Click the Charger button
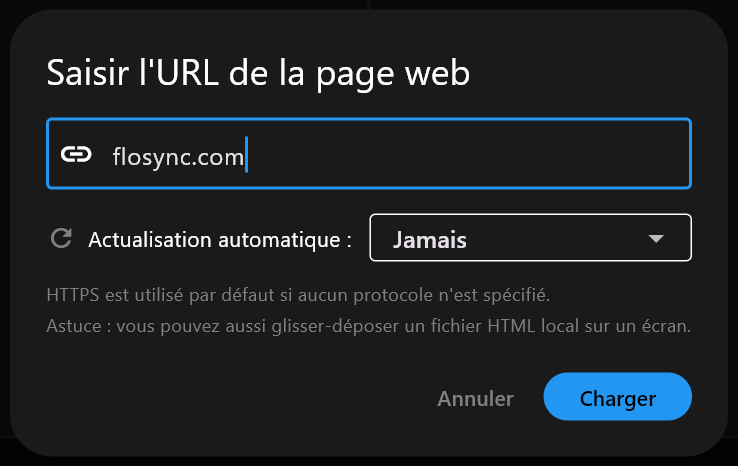738x466 pixels. click(618, 396)
